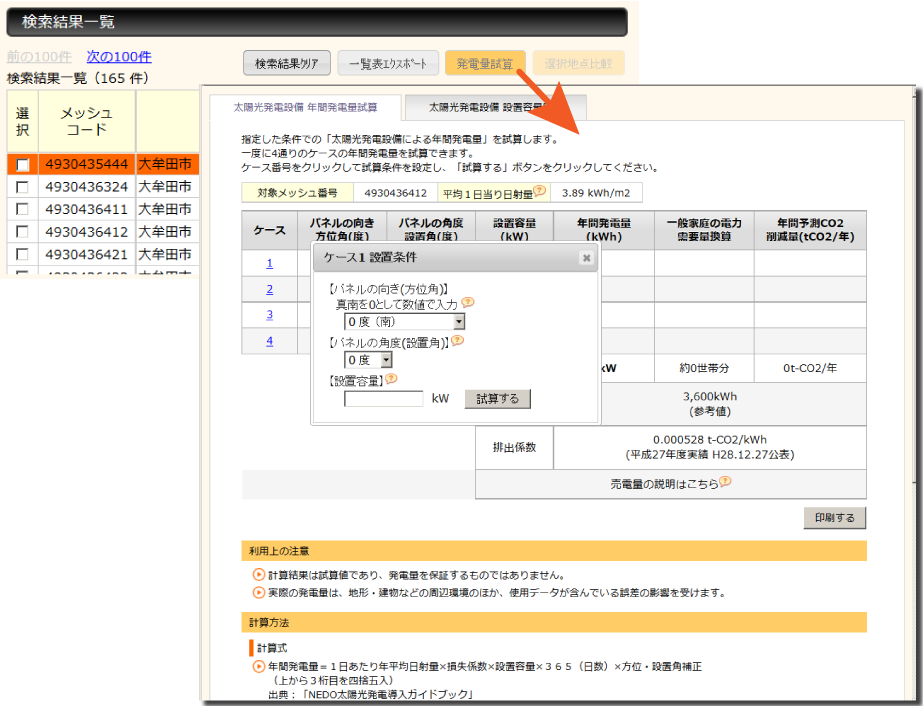Click help icon beside 真南を0として数値で入力

[x=468, y=302]
